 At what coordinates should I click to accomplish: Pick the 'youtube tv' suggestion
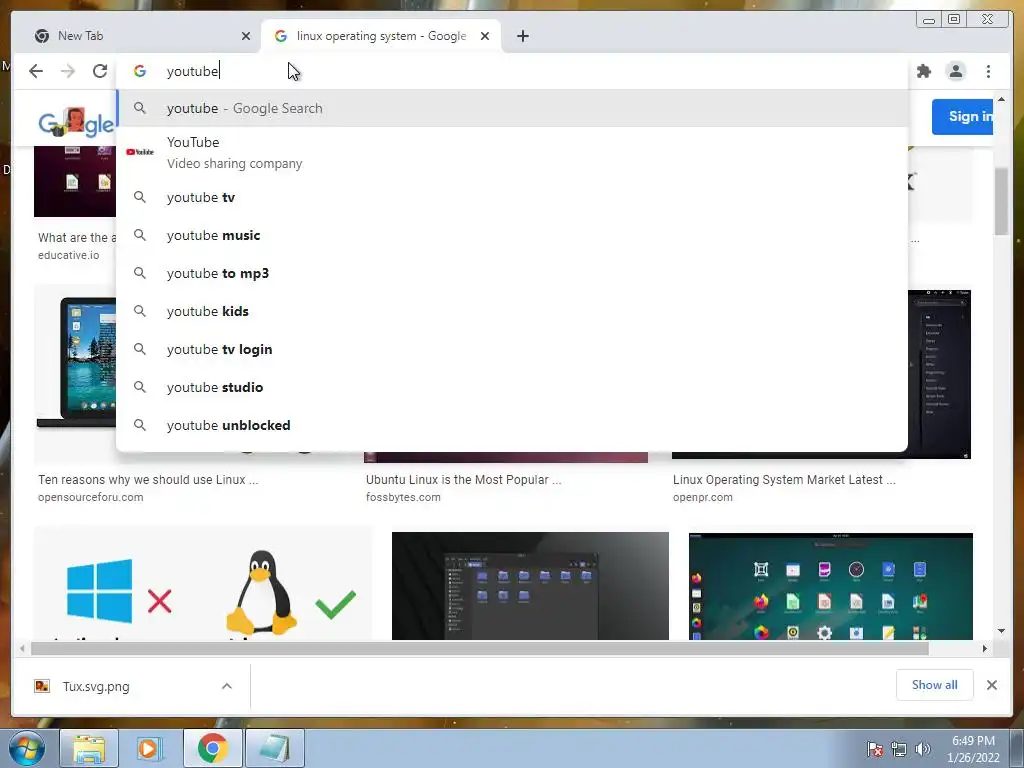coord(512,197)
